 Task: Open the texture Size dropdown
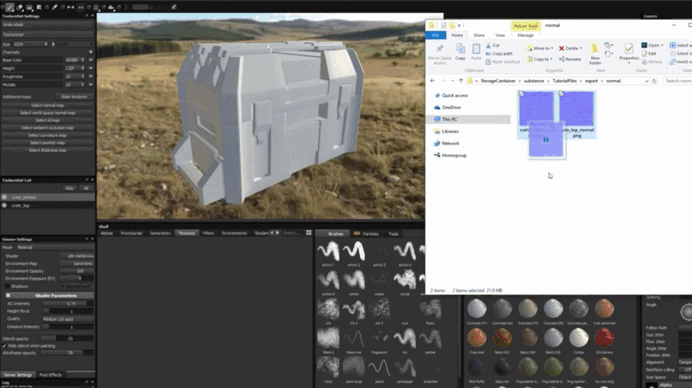click(x=31, y=44)
